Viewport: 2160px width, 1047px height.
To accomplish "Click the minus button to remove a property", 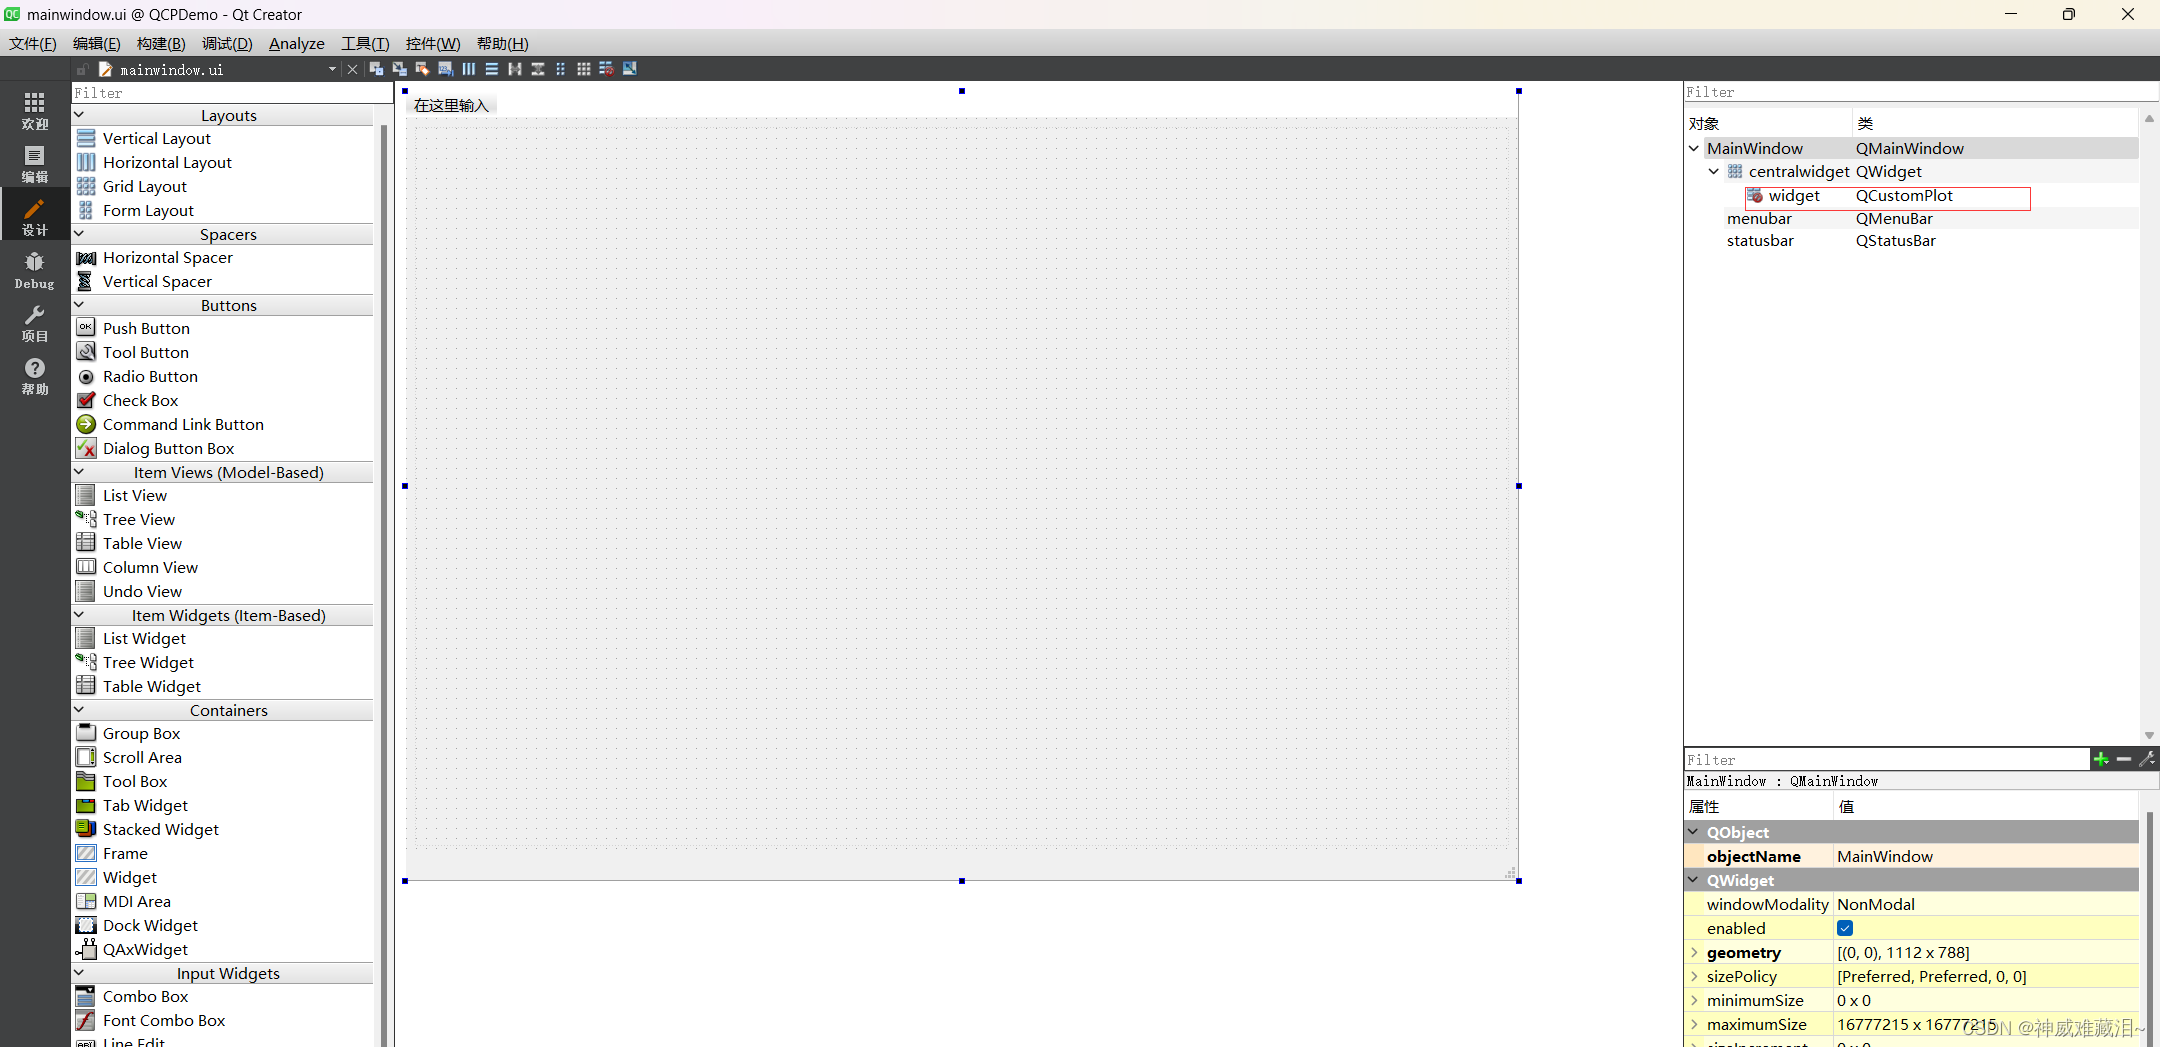I will [x=2123, y=759].
